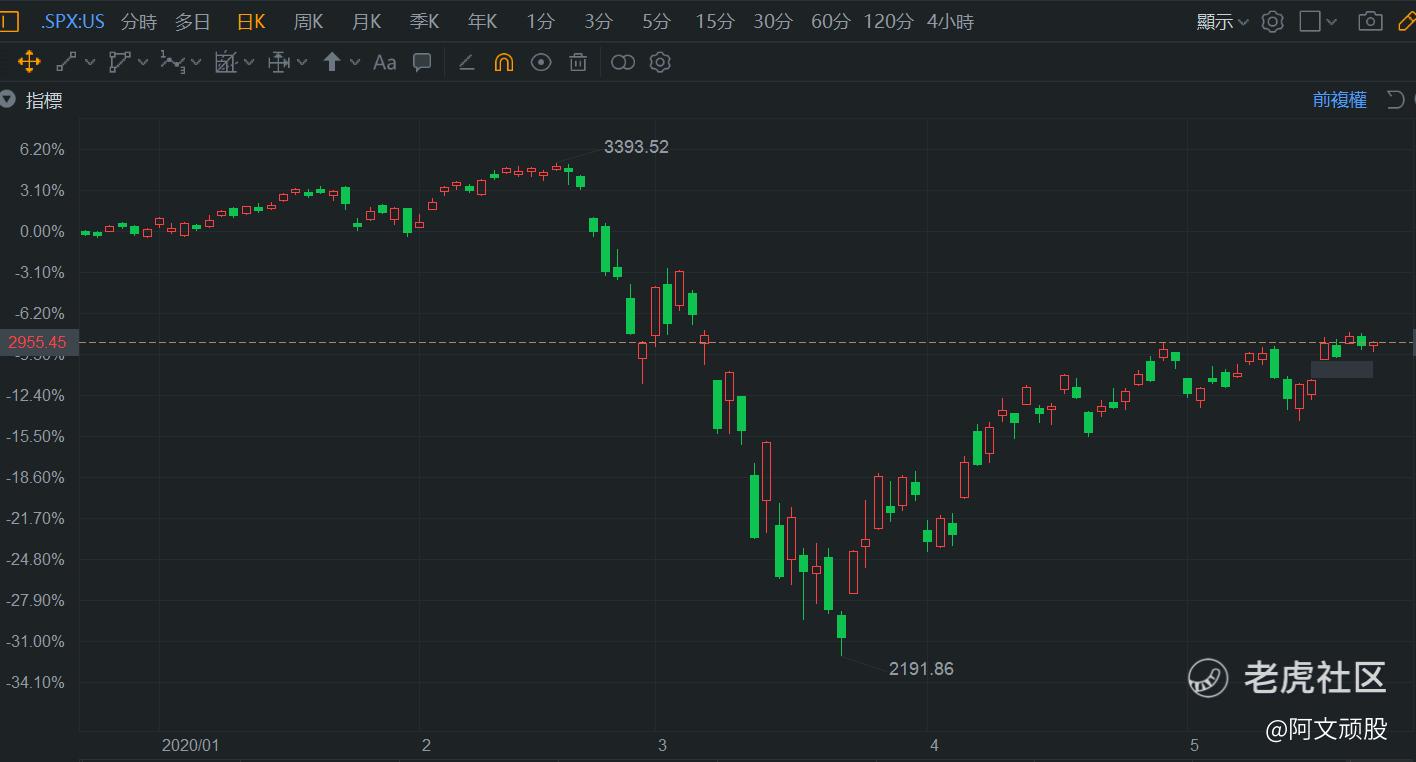Switch to the 周K weekly chart tab
The width and height of the screenshot is (1416, 762).
pyautogui.click(x=308, y=21)
